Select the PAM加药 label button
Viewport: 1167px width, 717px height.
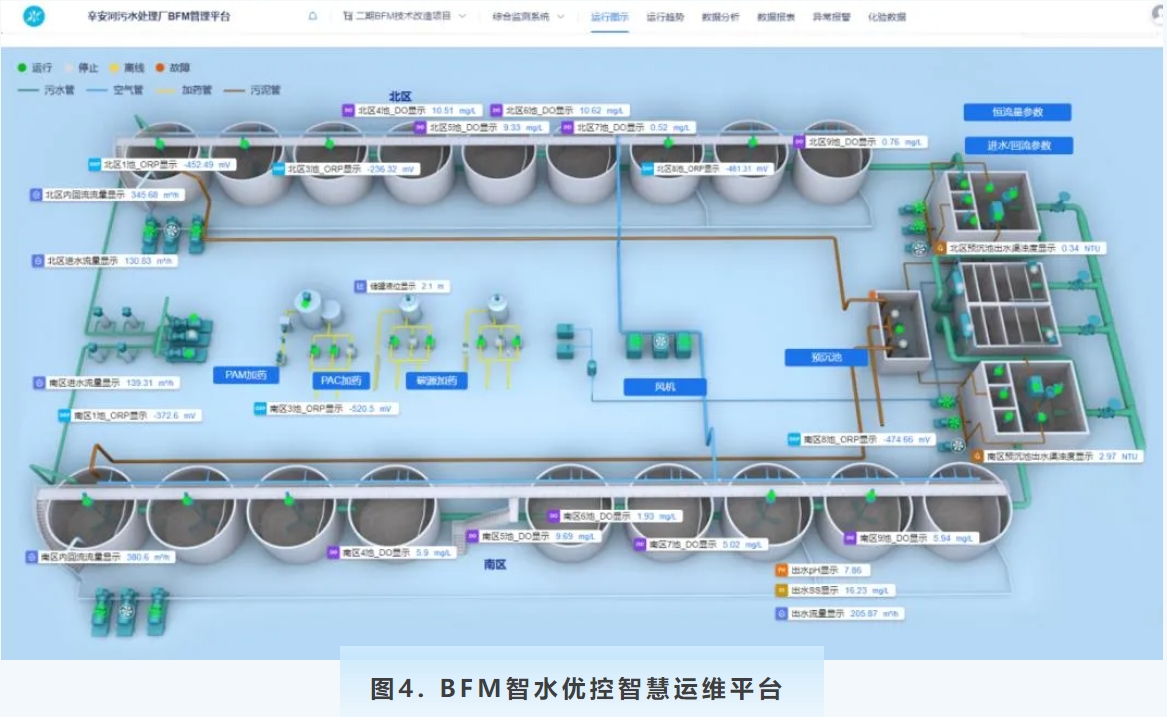(x=245, y=376)
